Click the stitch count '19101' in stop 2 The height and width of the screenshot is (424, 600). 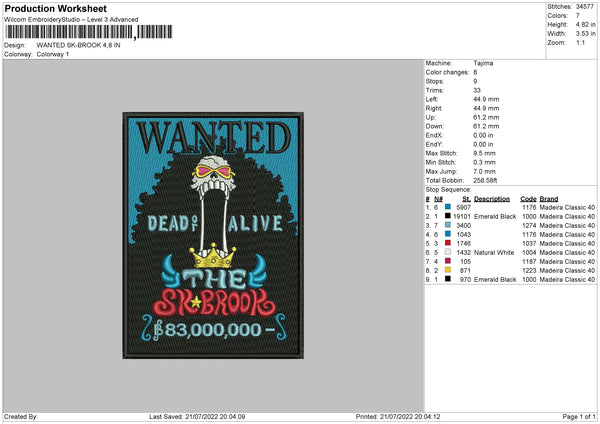click(462, 217)
